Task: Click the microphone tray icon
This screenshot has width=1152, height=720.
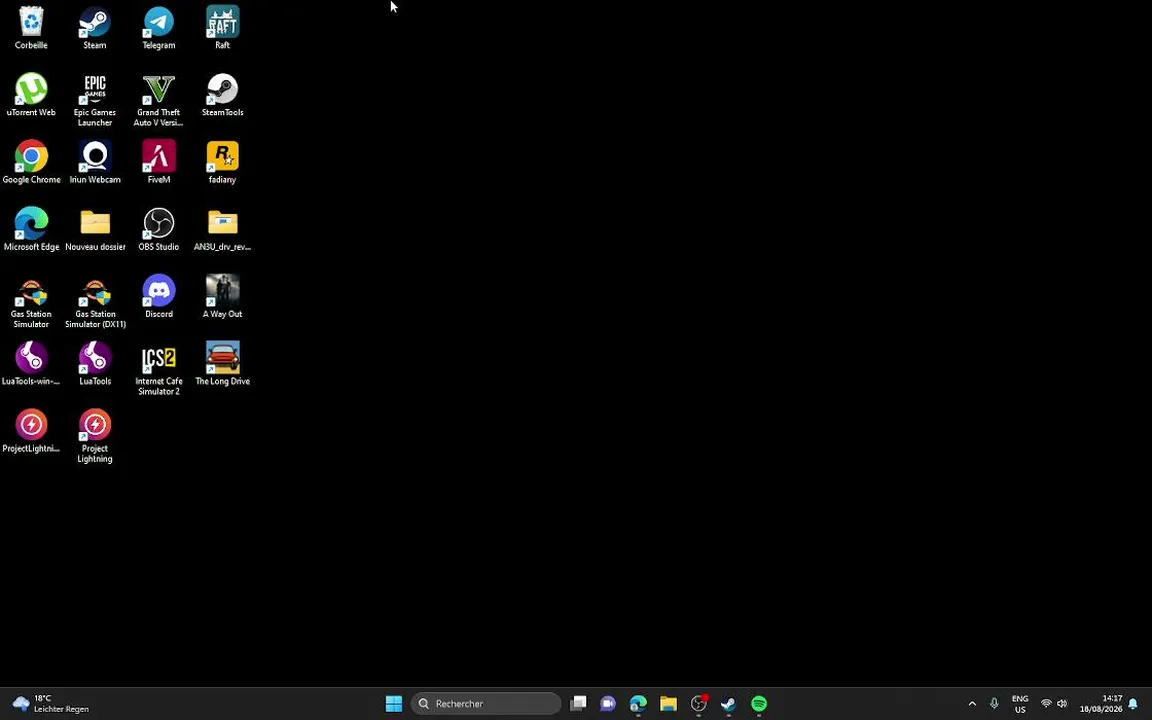Action: pos(994,704)
